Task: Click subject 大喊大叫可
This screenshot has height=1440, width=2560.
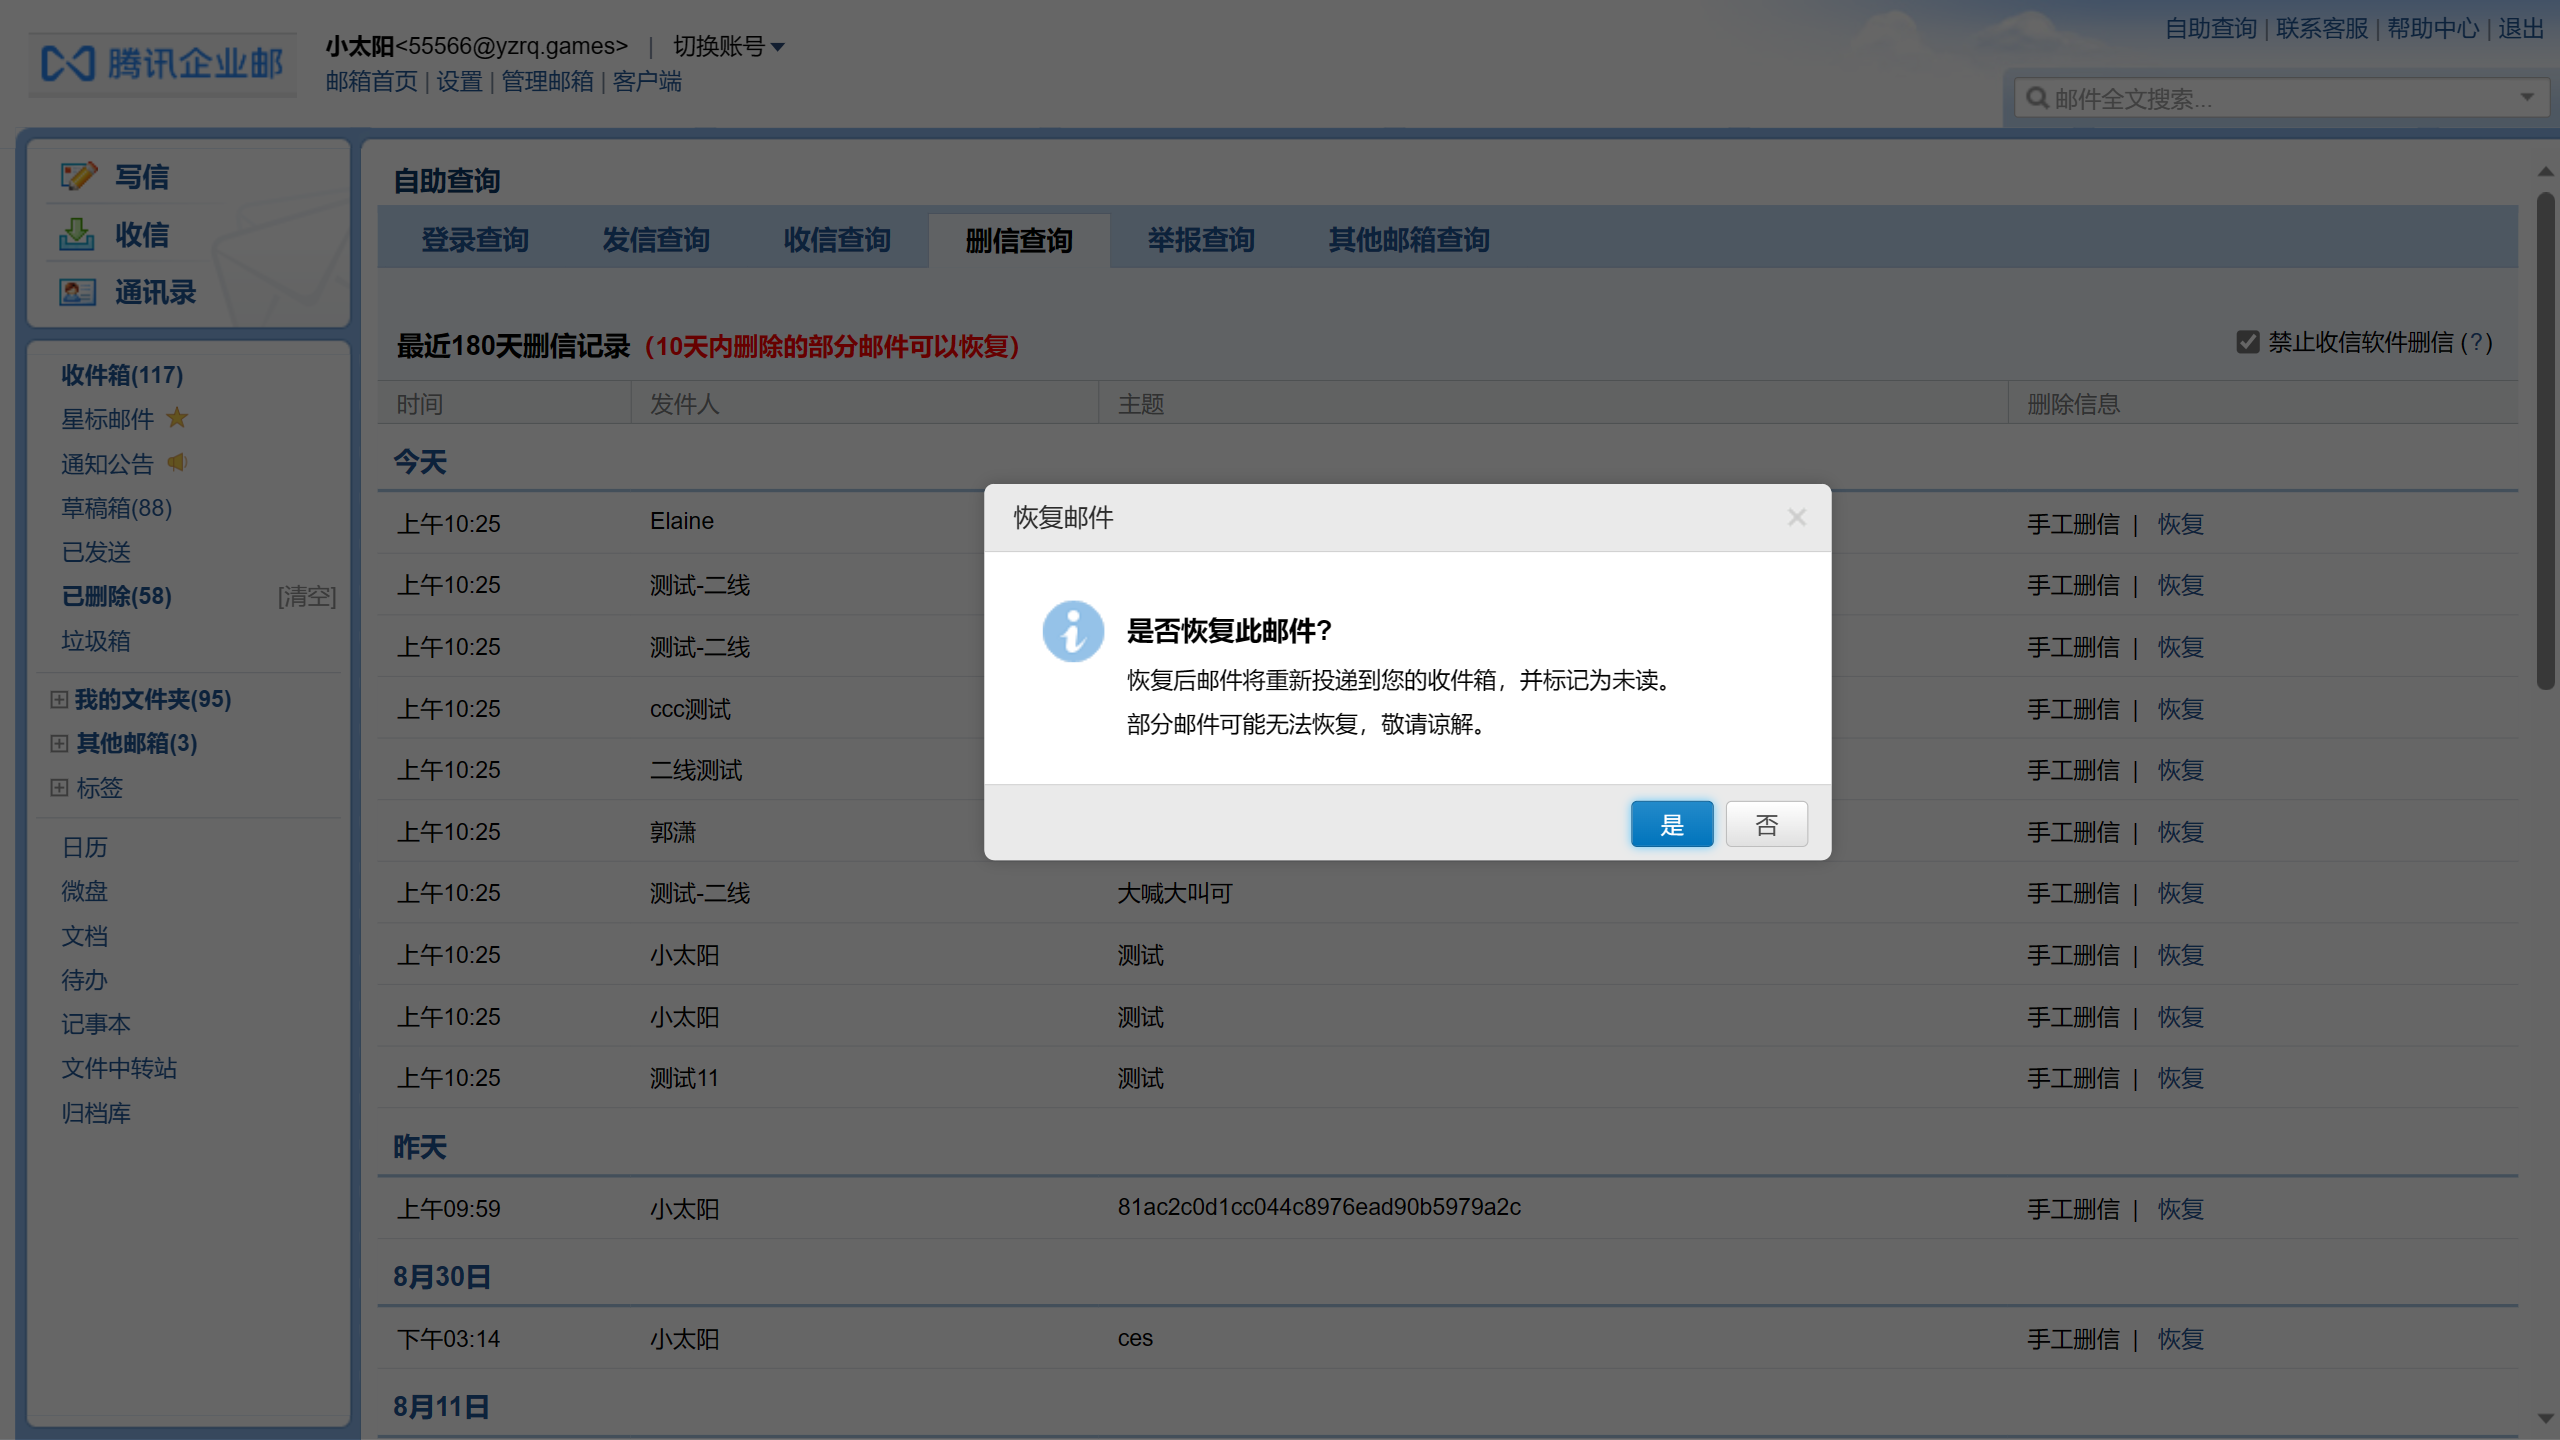Action: [x=1175, y=893]
